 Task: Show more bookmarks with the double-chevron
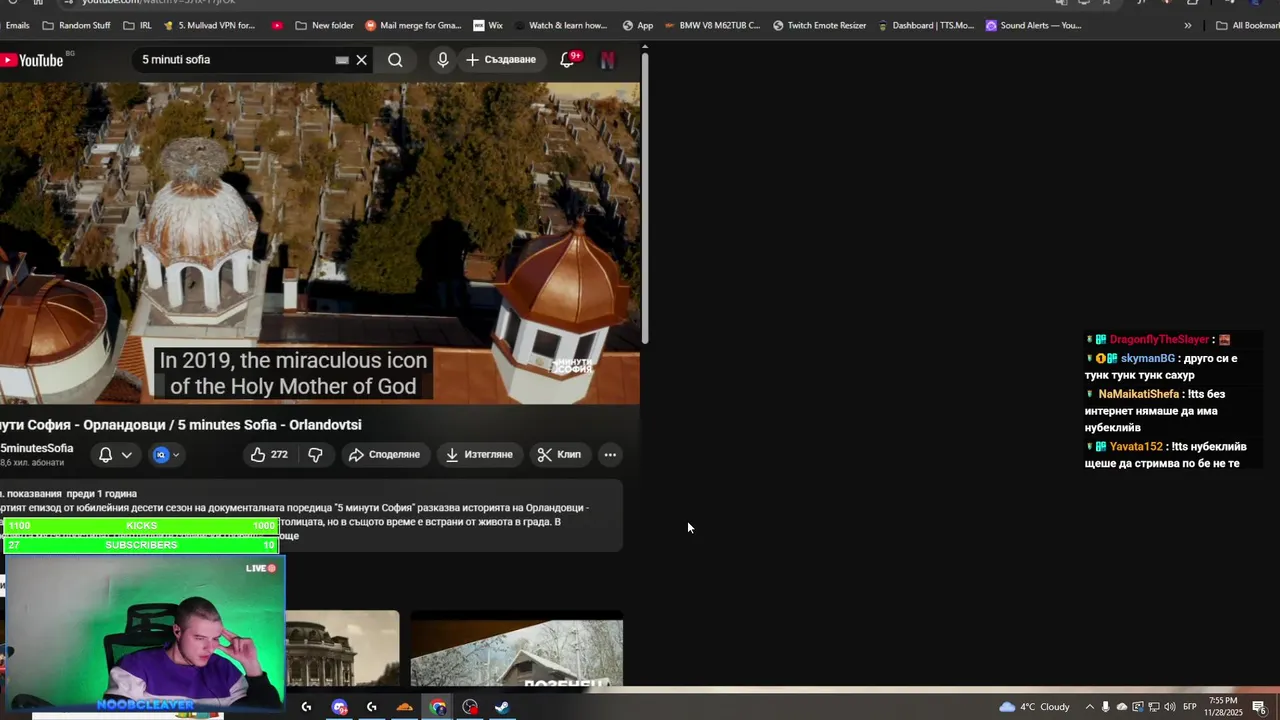[1188, 26]
